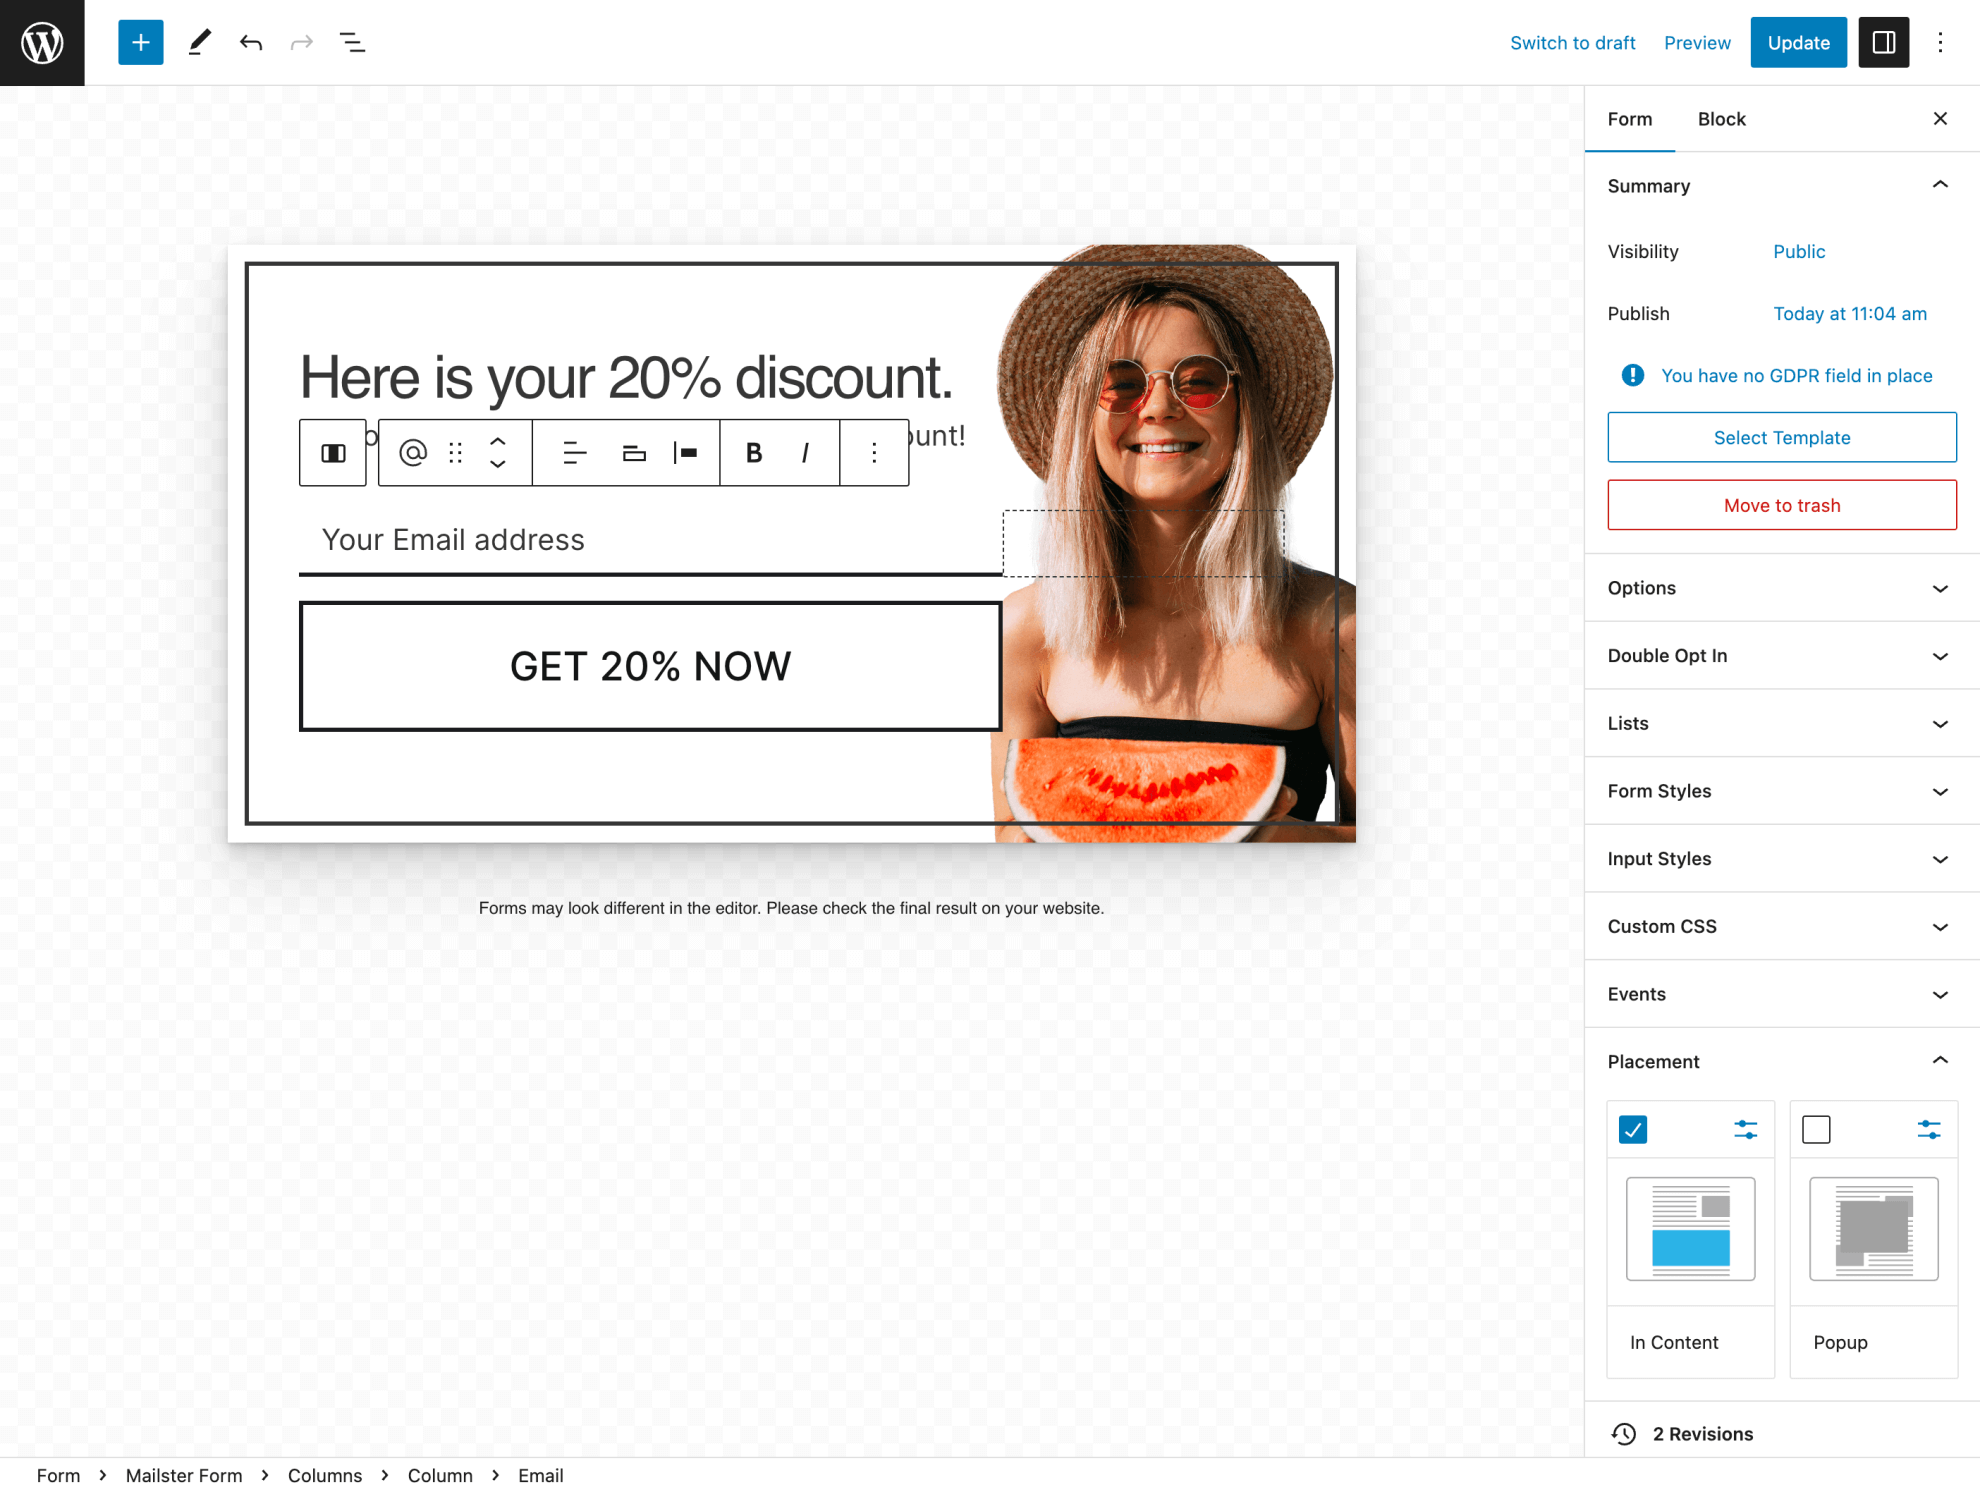The width and height of the screenshot is (1980, 1492).
Task: Open the Form Styles panel
Action: point(1781,790)
